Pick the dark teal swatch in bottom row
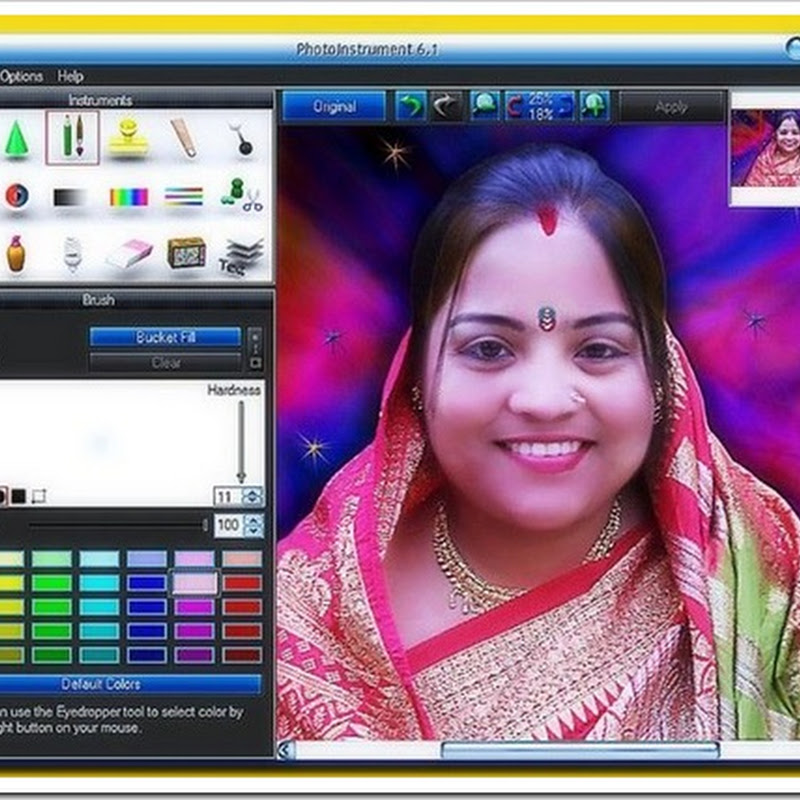 (x=99, y=655)
